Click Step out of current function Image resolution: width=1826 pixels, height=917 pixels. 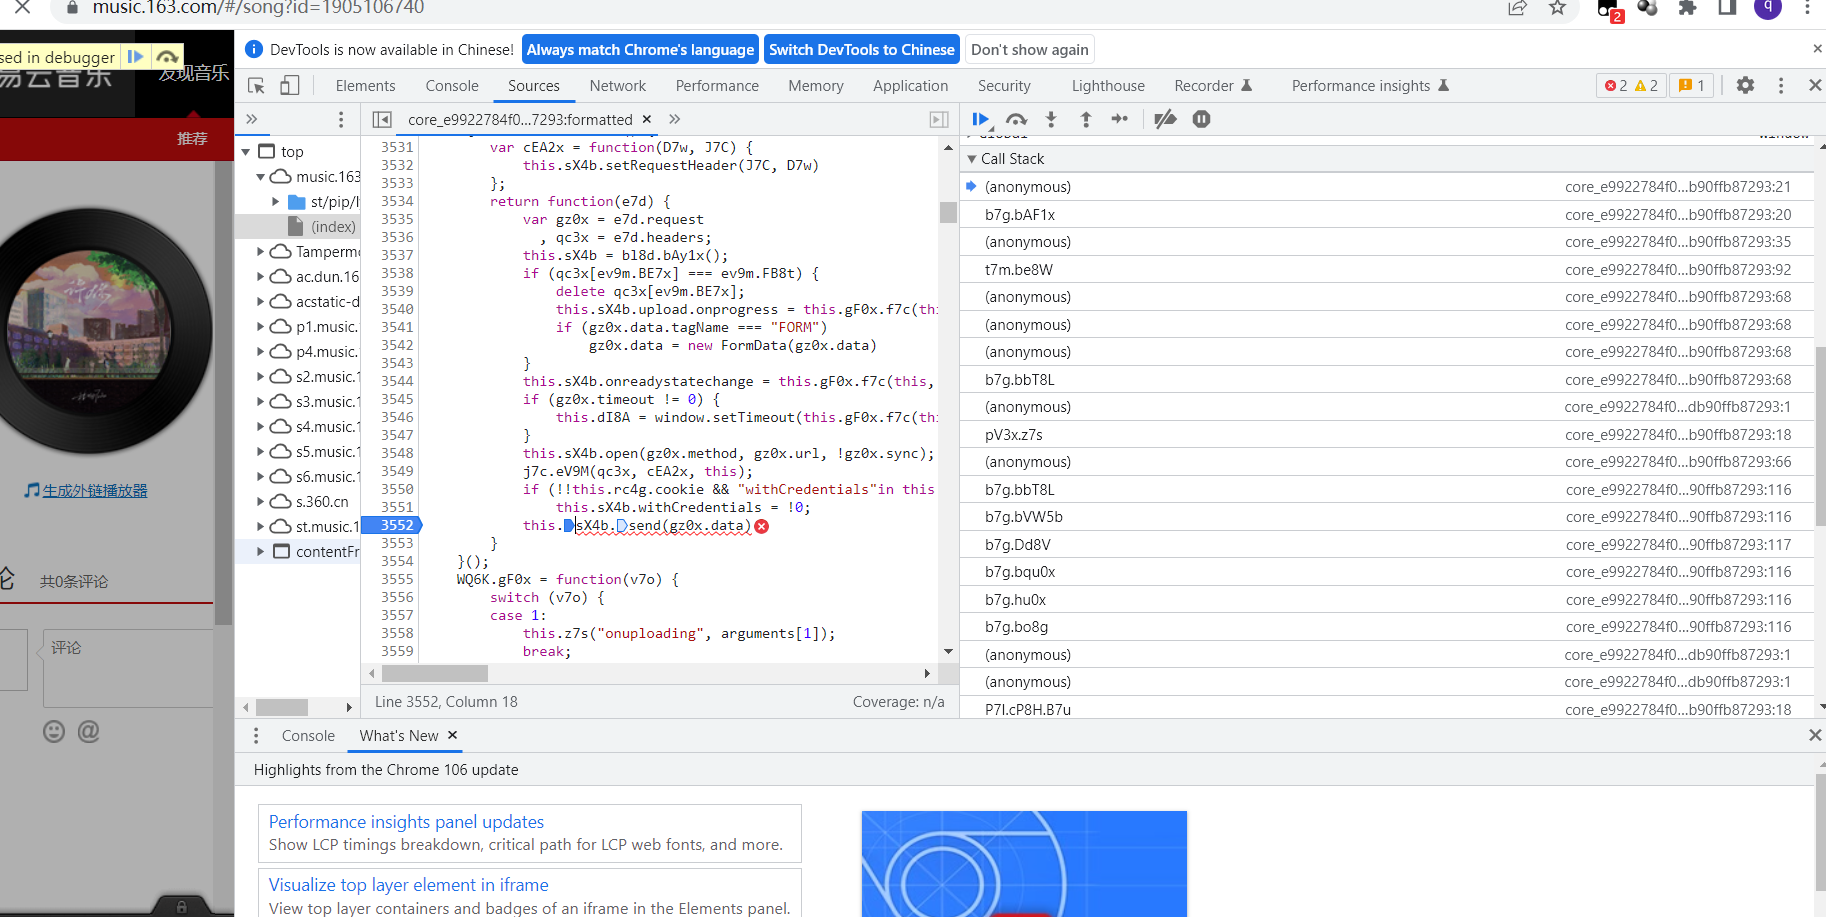click(x=1086, y=119)
